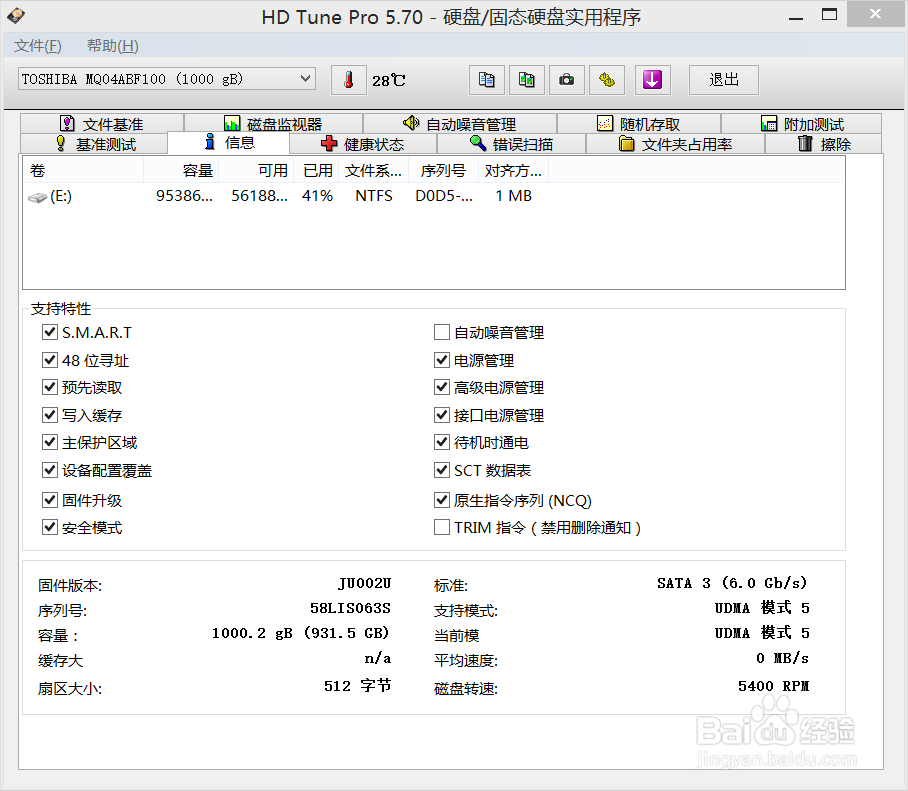Image resolution: width=908 pixels, height=791 pixels.
Task: Click the HD Tune app icon in title bar
Action: pyautogui.click(x=16, y=16)
